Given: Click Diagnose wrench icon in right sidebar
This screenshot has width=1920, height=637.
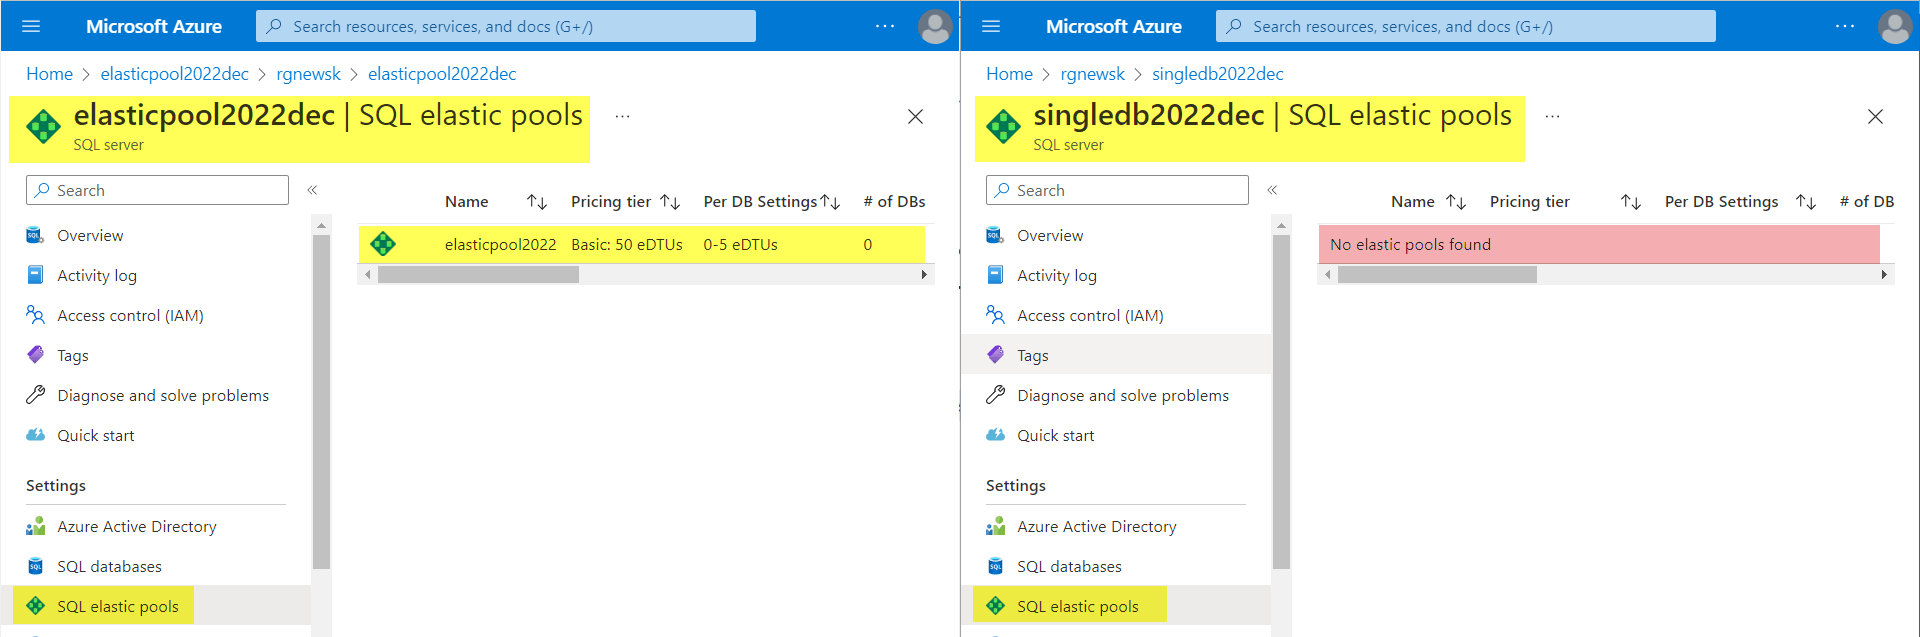Looking at the screenshot, I should pyautogui.click(x=995, y=395).
